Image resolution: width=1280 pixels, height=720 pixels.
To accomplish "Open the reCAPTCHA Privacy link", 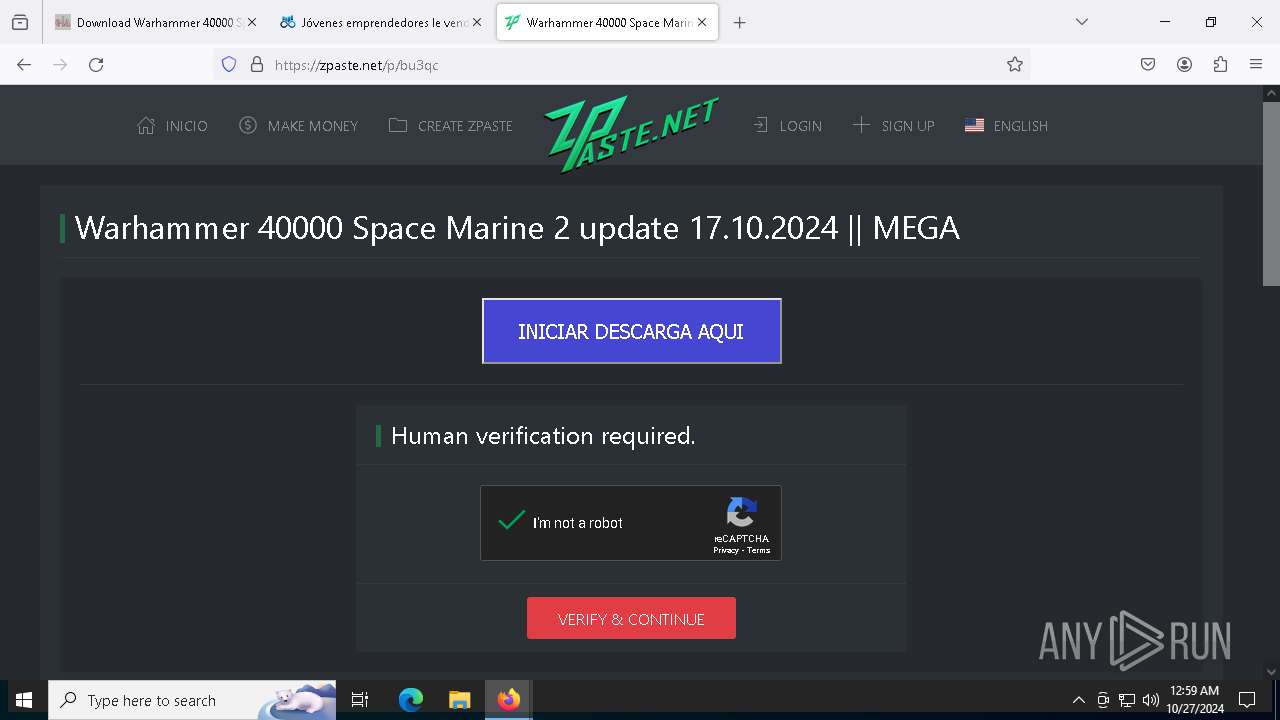I will [x=726, y=550].
